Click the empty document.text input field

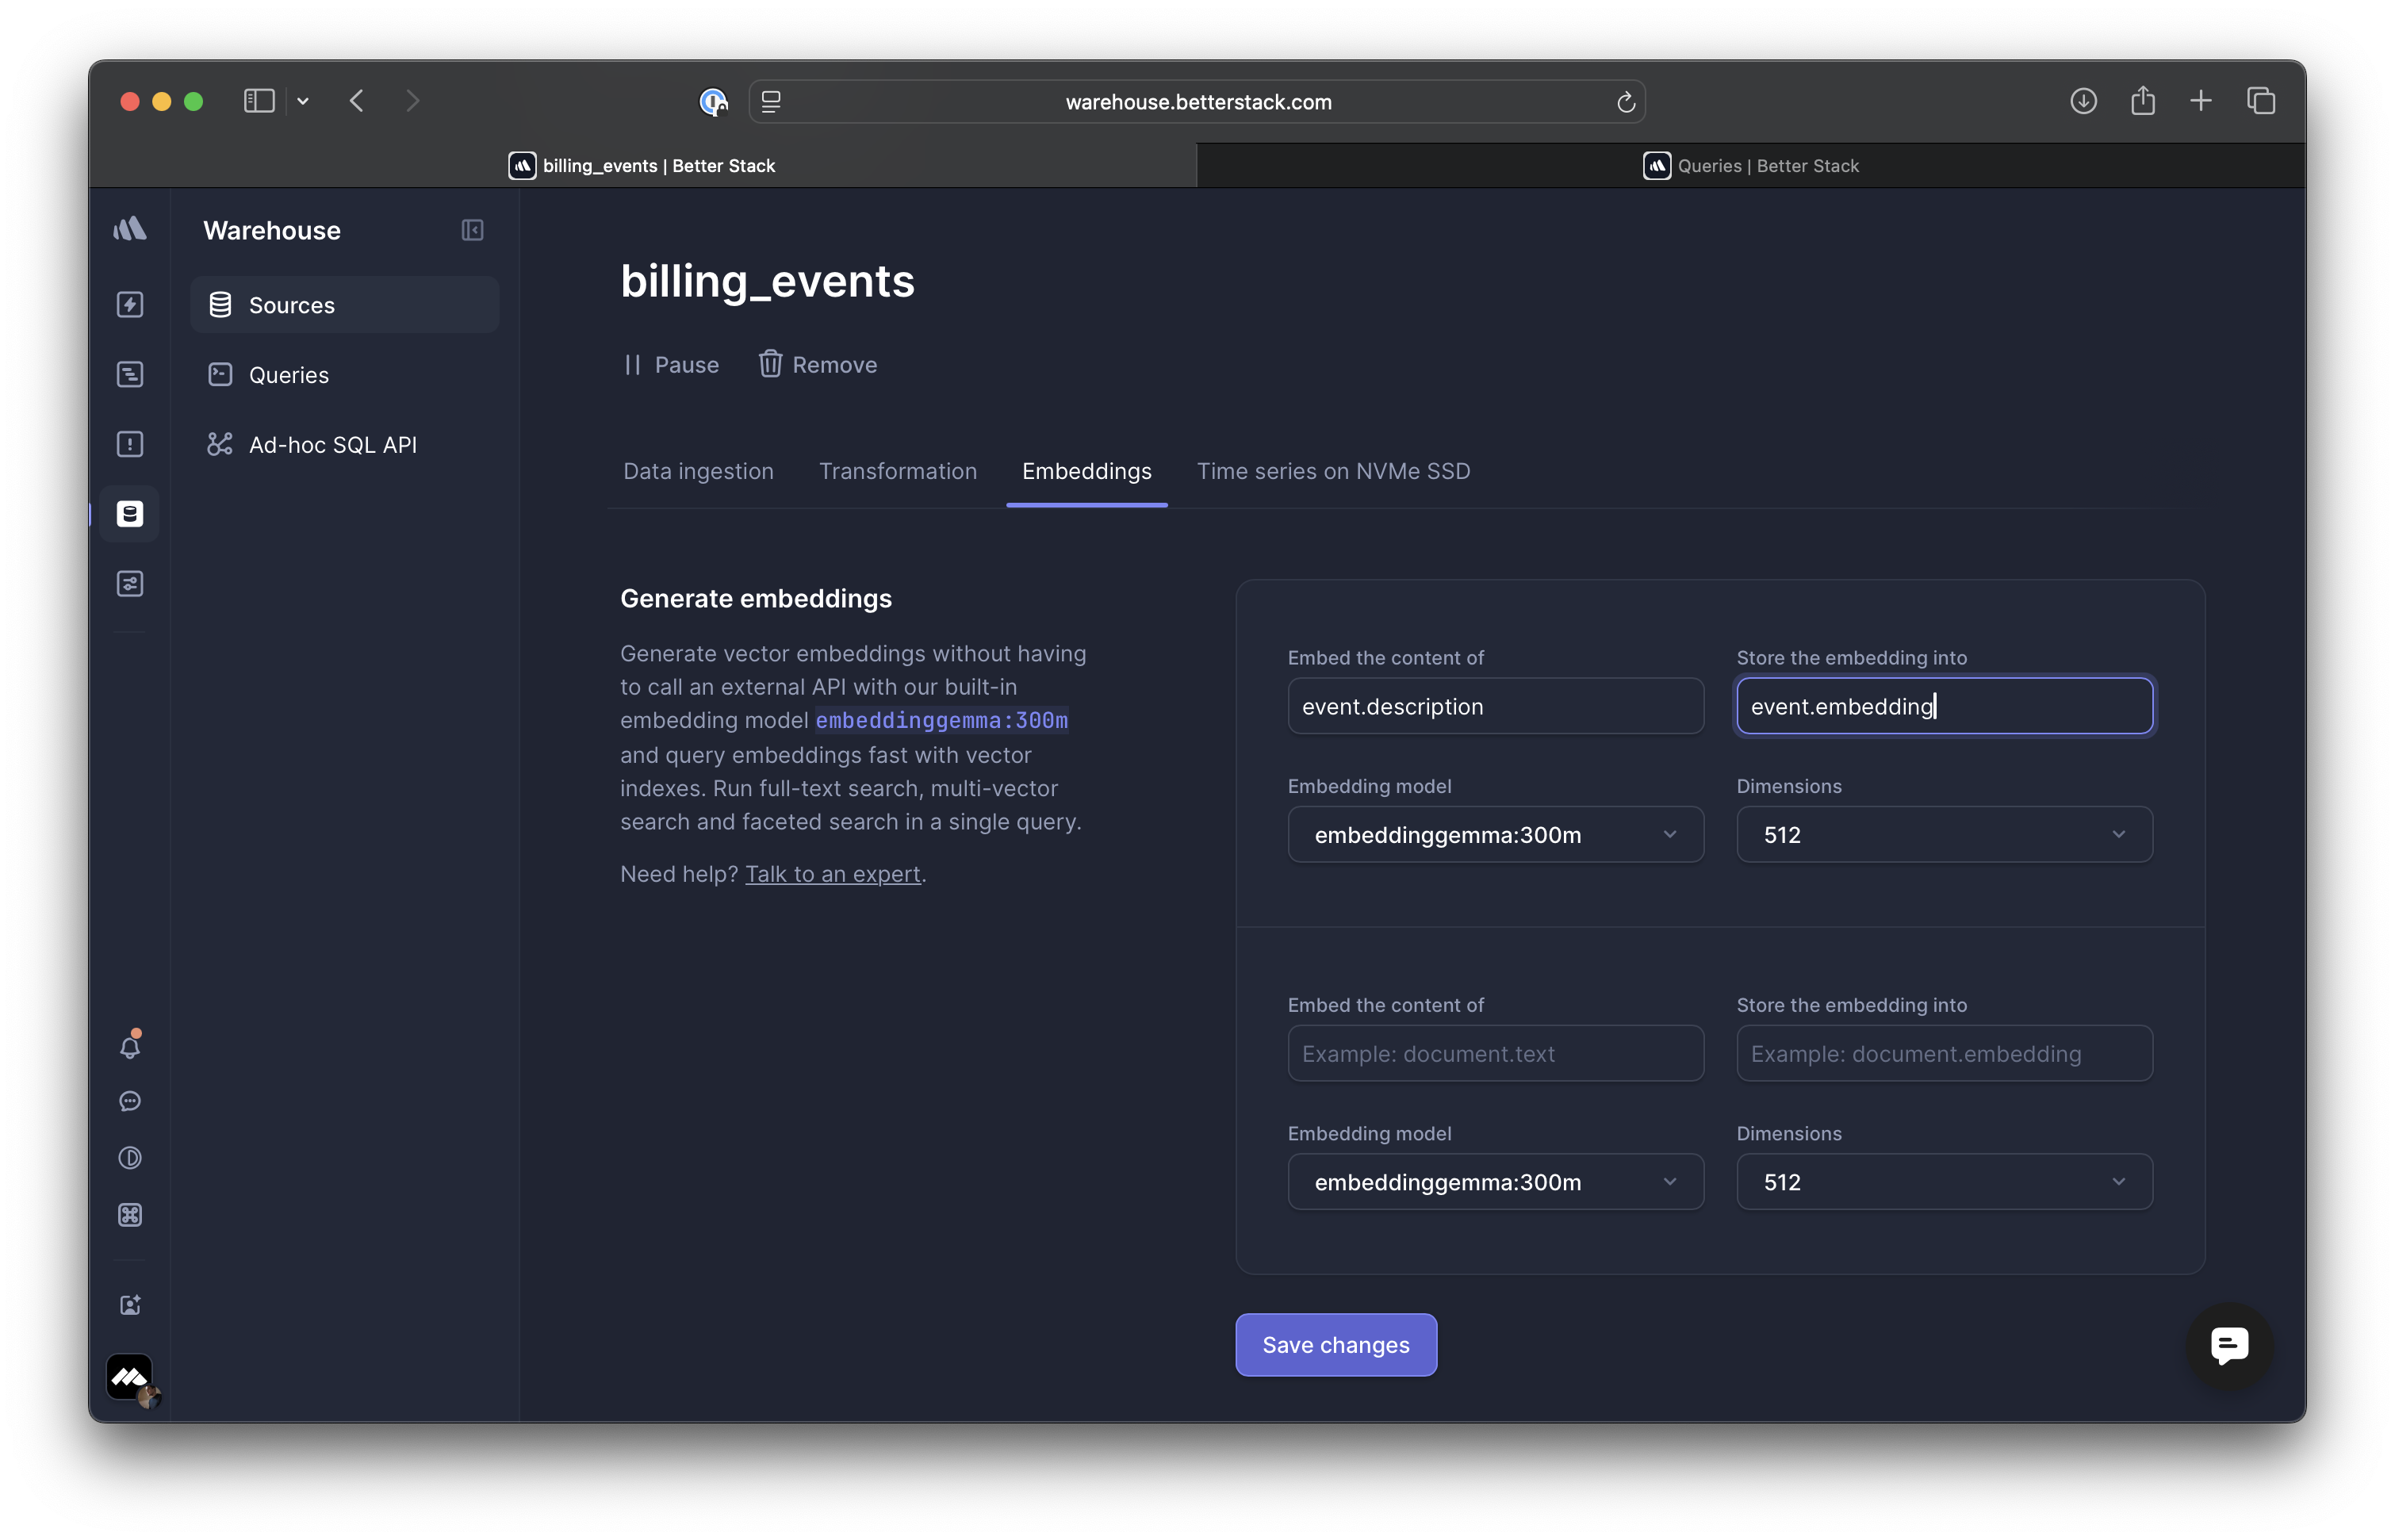click(x=1495, y=1054)
